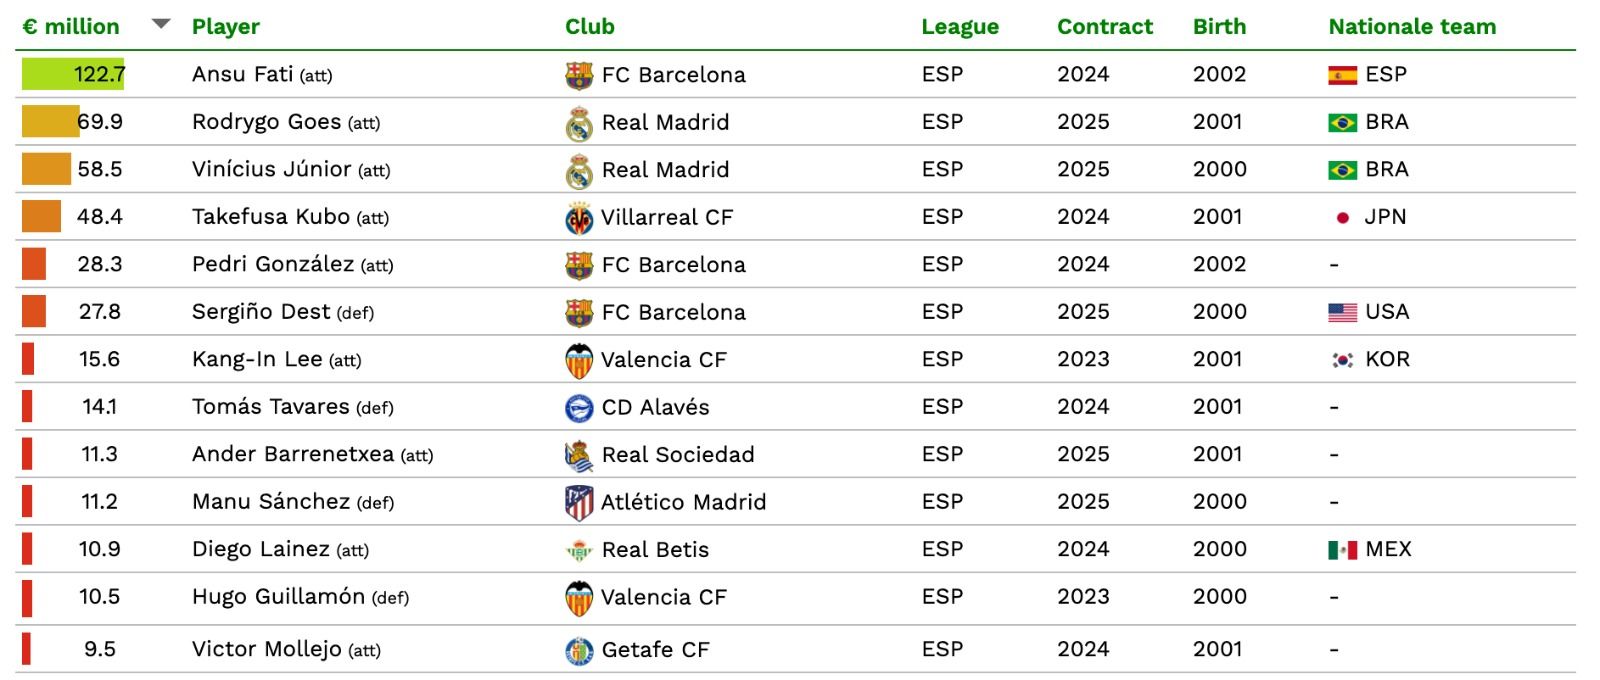This screenshot has height=680, width=1600.
Task: Click the FC Barcelona club crest
Action: click(x=578, y=73)
